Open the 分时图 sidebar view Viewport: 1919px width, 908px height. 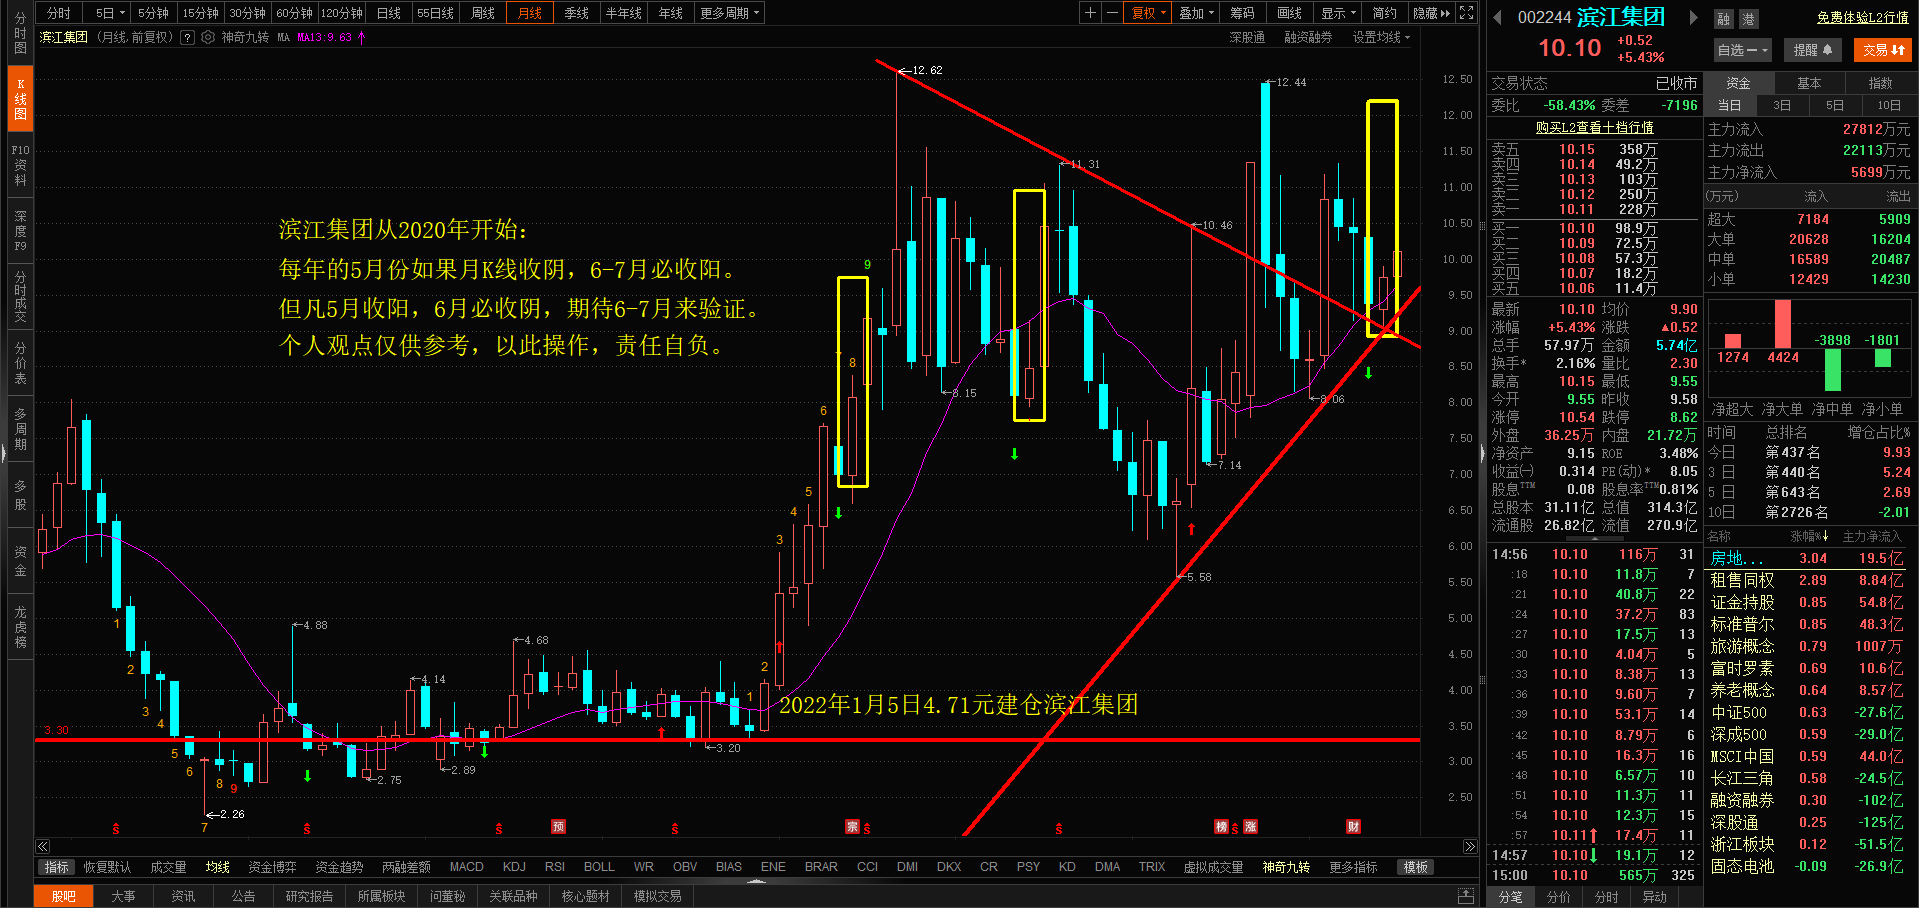point(20,33)
